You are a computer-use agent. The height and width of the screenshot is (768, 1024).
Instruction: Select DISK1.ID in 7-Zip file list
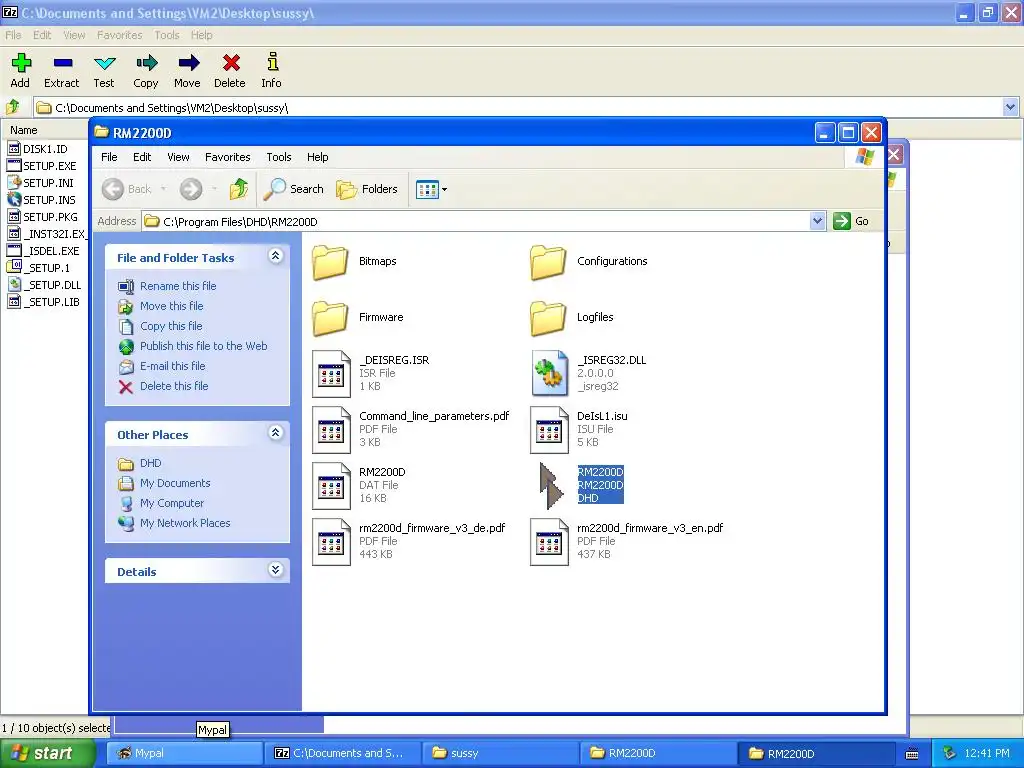click(37, 149)
